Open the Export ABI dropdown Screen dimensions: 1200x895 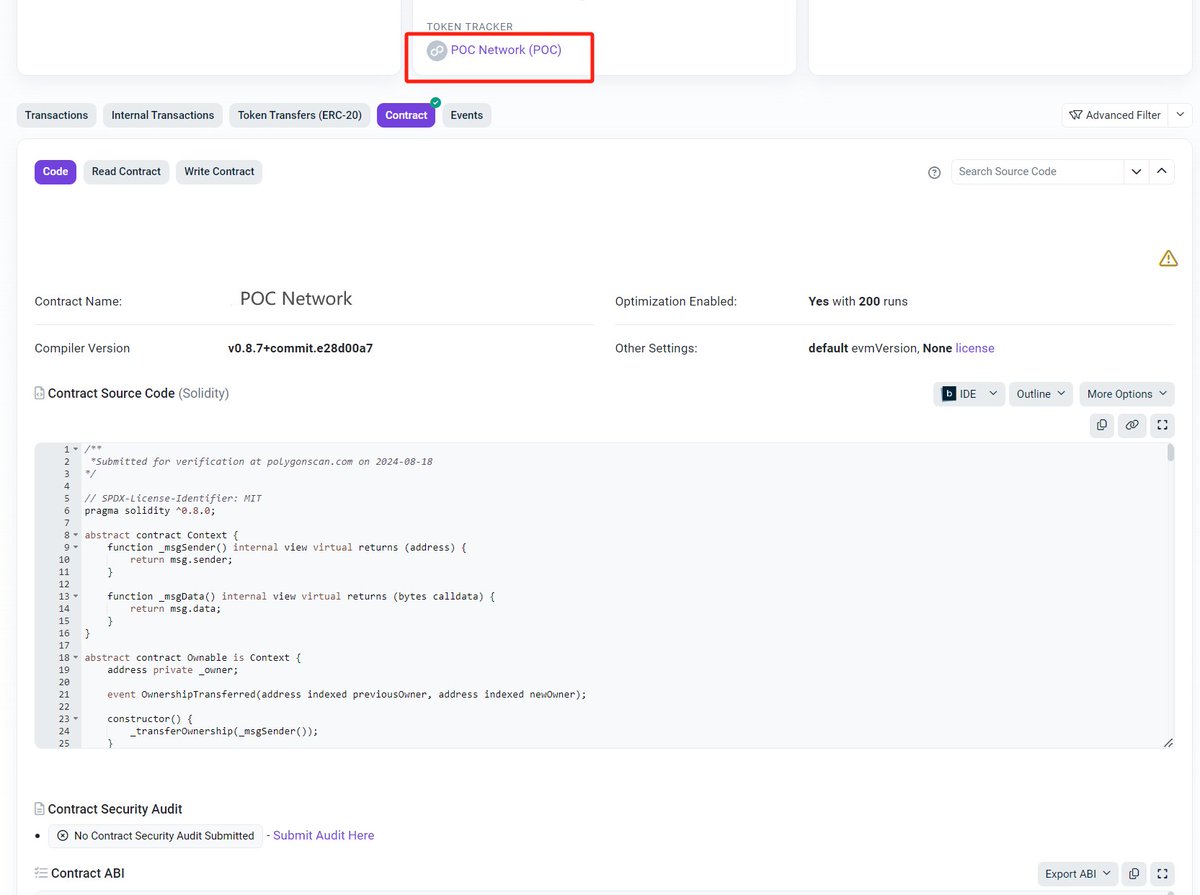point(1077,874)
